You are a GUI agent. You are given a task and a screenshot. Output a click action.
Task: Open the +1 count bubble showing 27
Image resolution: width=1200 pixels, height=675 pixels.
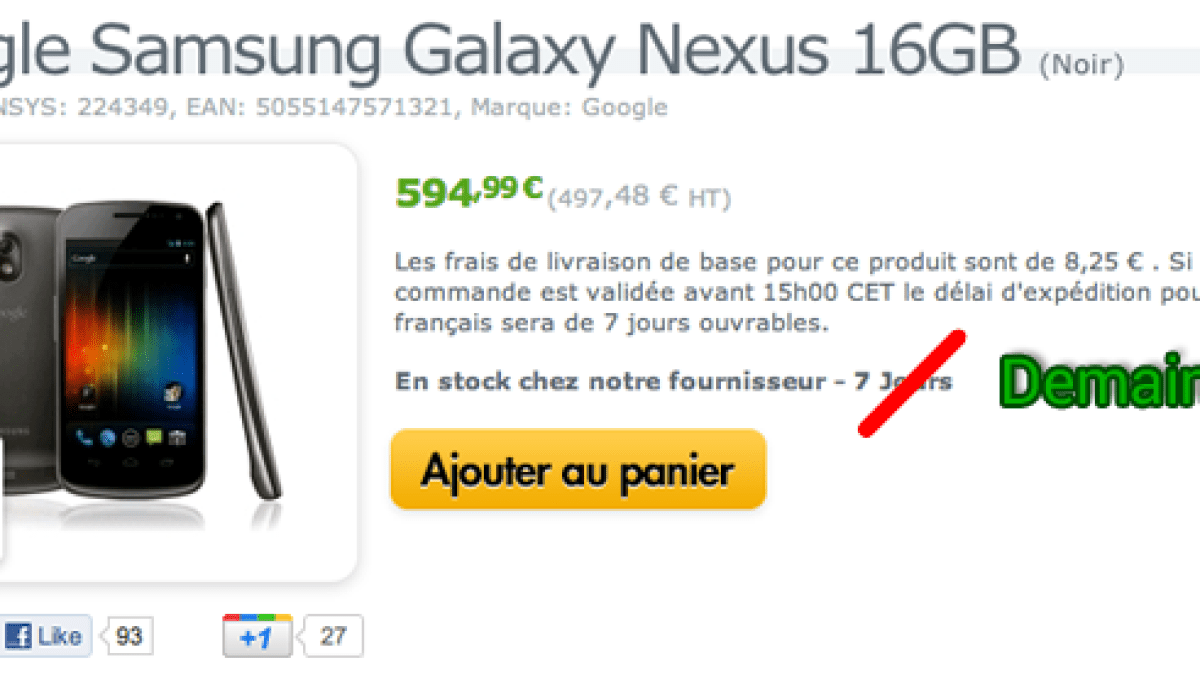[x=334, y=636]
